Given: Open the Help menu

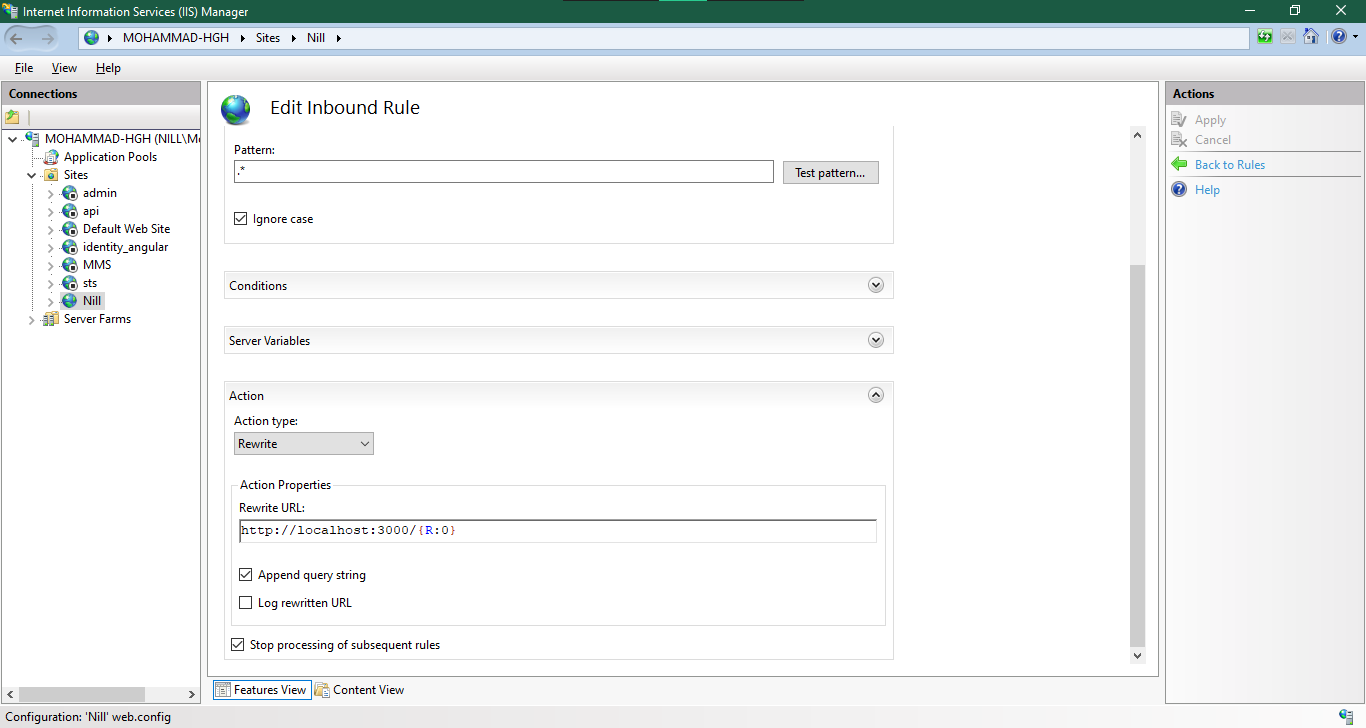Looking at the screenshot, I should click(108, 68).
